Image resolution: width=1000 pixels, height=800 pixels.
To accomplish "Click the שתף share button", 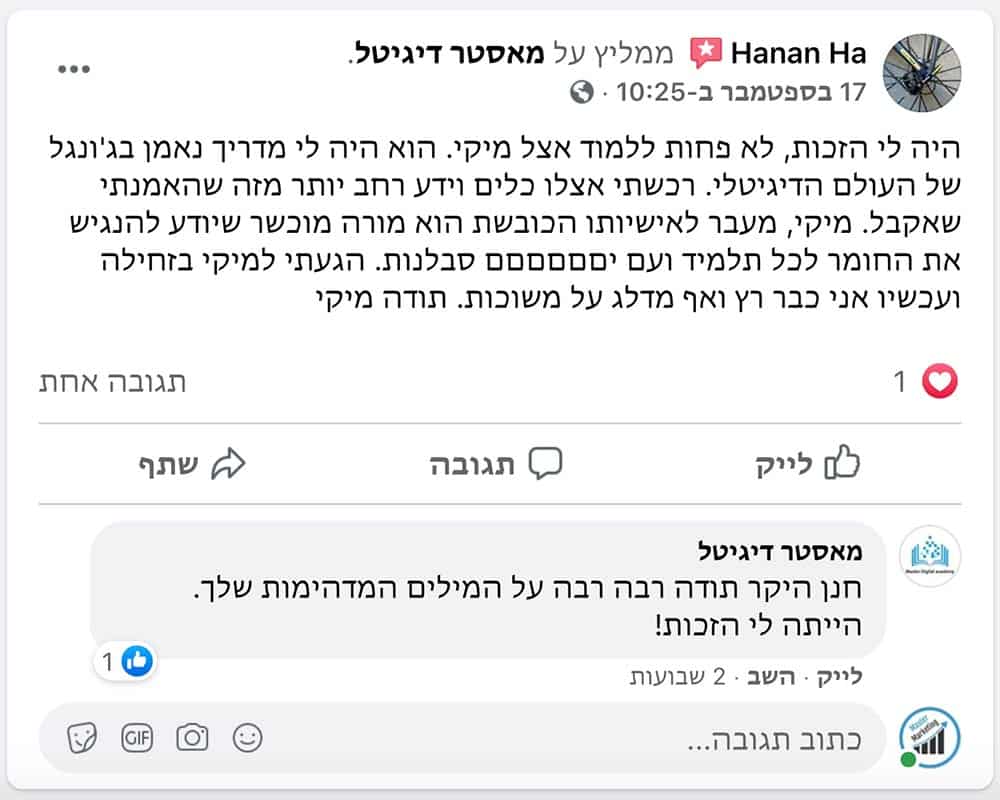I will tap(191, 464).
